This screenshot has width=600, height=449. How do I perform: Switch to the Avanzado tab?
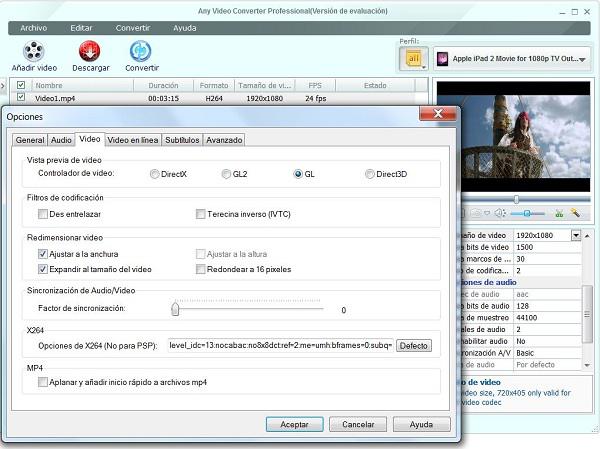click(x=224, y=140)
